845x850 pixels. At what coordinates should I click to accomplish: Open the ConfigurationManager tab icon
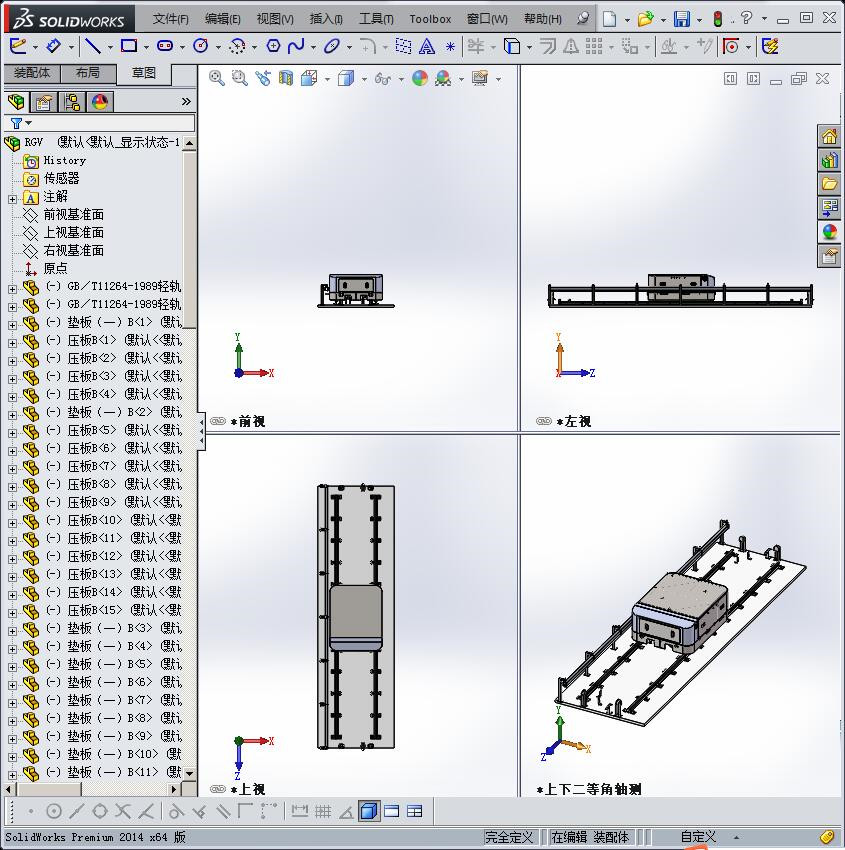coord(72,101)
